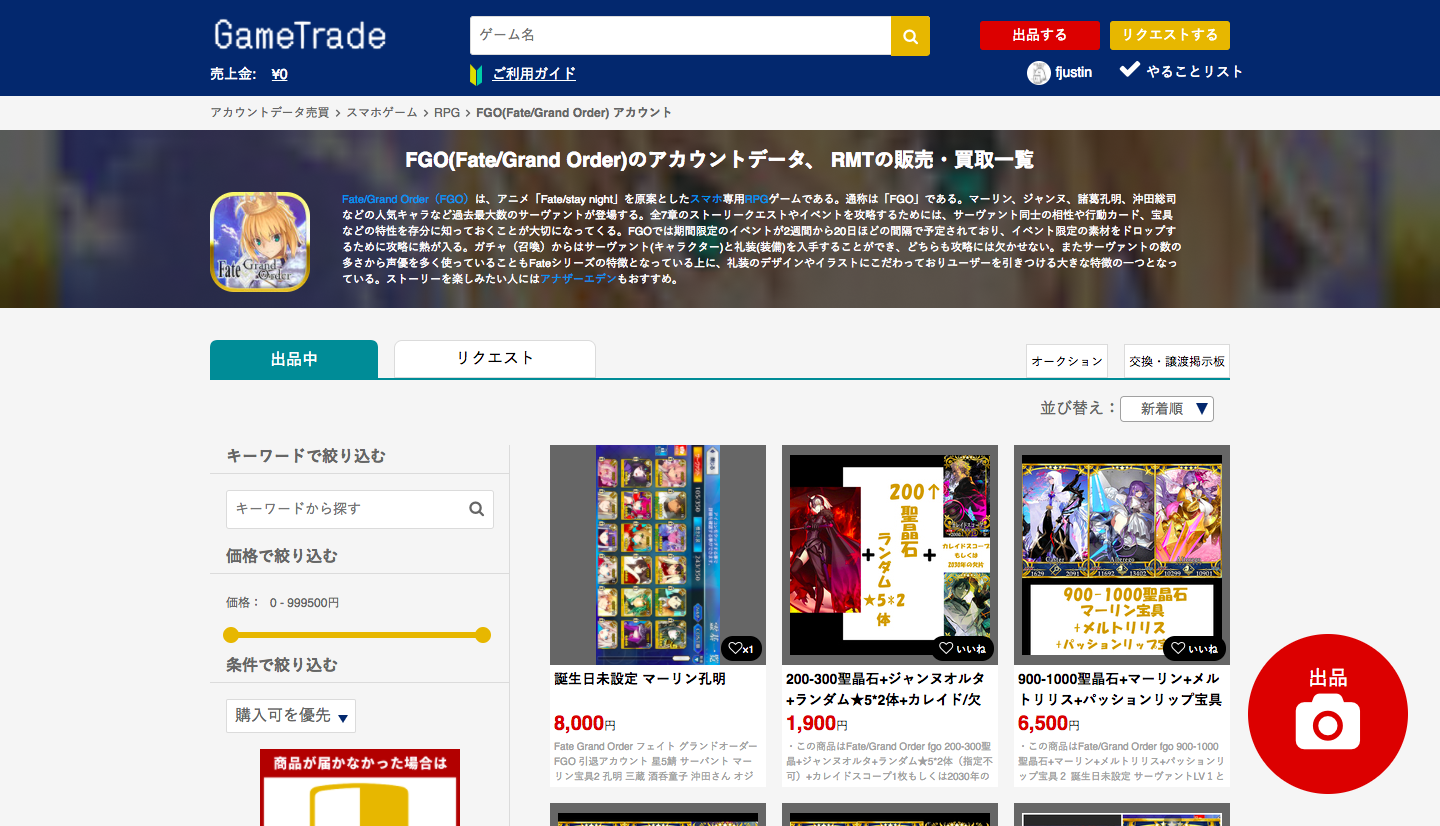Click the FGO(Fate/Grand Order) アカウント breadcrumb
Viewport: 1440px width, 826px height.
(574, 113)
